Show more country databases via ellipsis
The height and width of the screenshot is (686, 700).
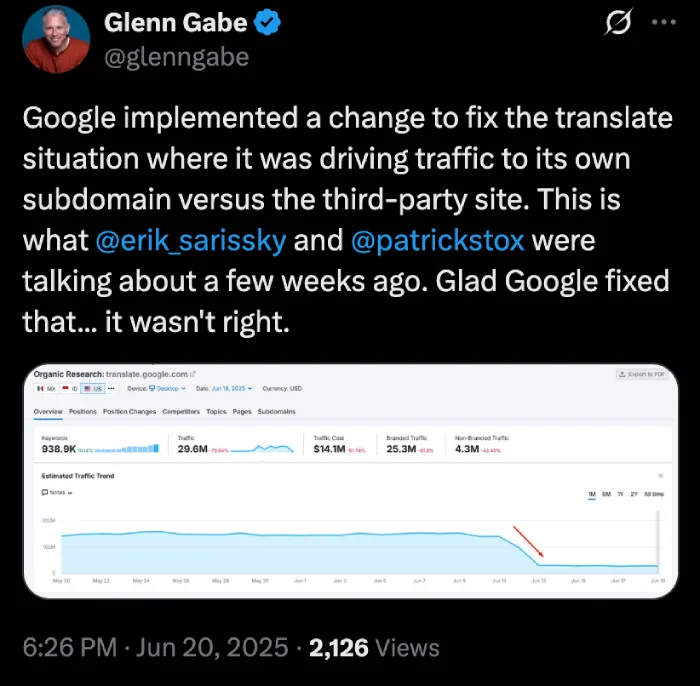111,389
